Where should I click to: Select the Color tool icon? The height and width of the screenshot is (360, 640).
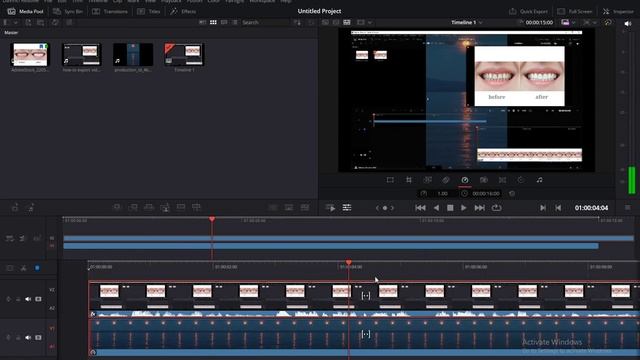pyautogui.click(x=521, y=180)
